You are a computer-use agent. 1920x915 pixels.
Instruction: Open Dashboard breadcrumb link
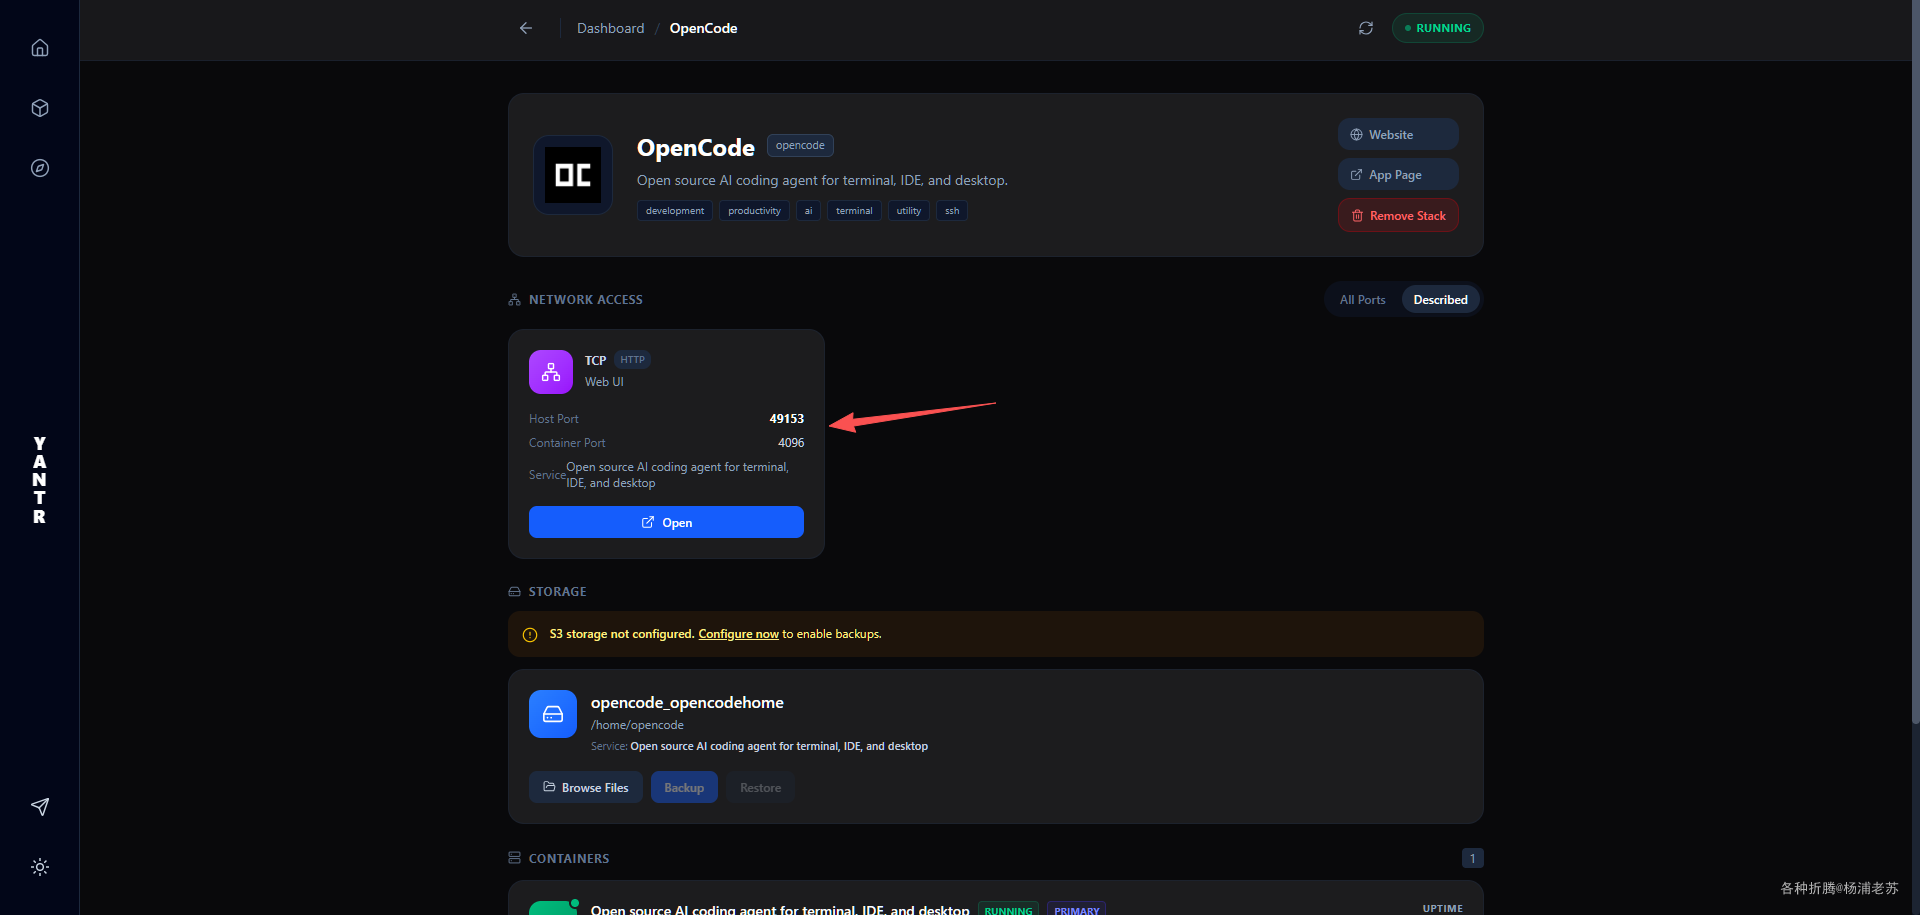pos(611,28)
